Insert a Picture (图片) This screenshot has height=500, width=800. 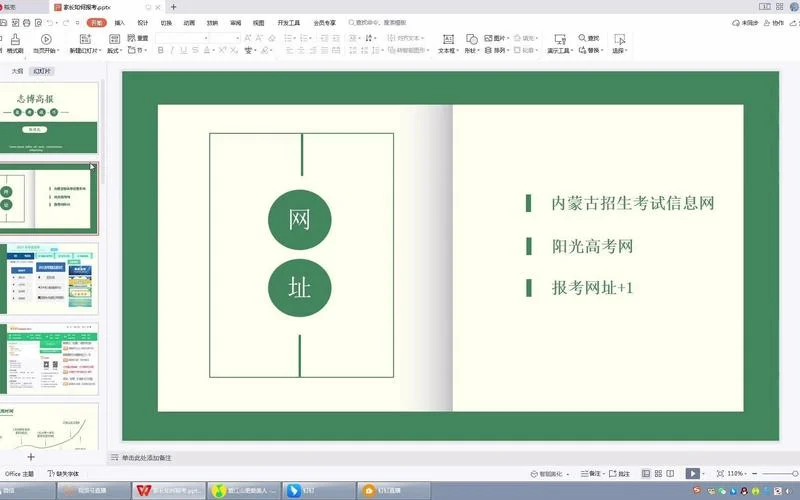(495, 38)
